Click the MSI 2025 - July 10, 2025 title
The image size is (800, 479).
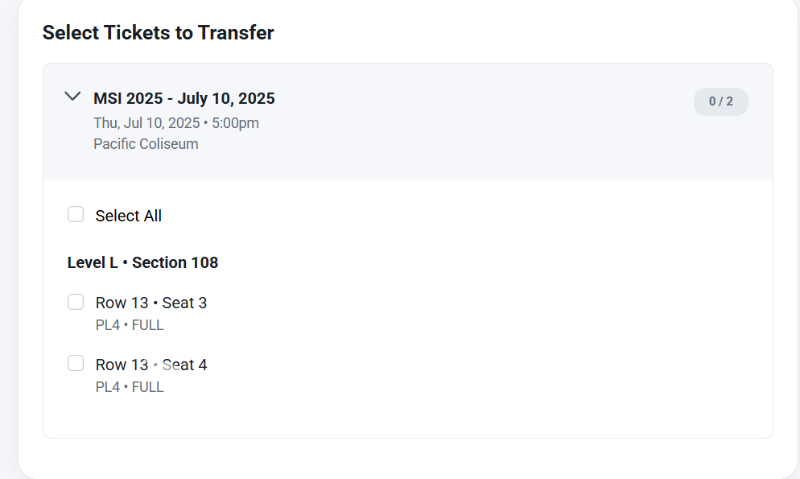pos(184,98)
